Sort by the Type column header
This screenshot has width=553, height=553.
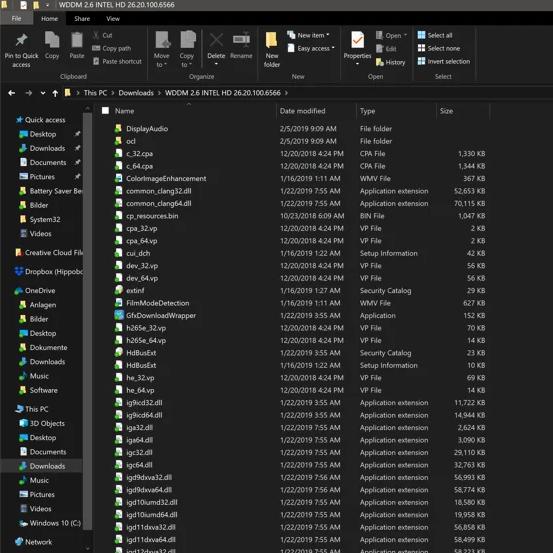[x=367, y=111]
